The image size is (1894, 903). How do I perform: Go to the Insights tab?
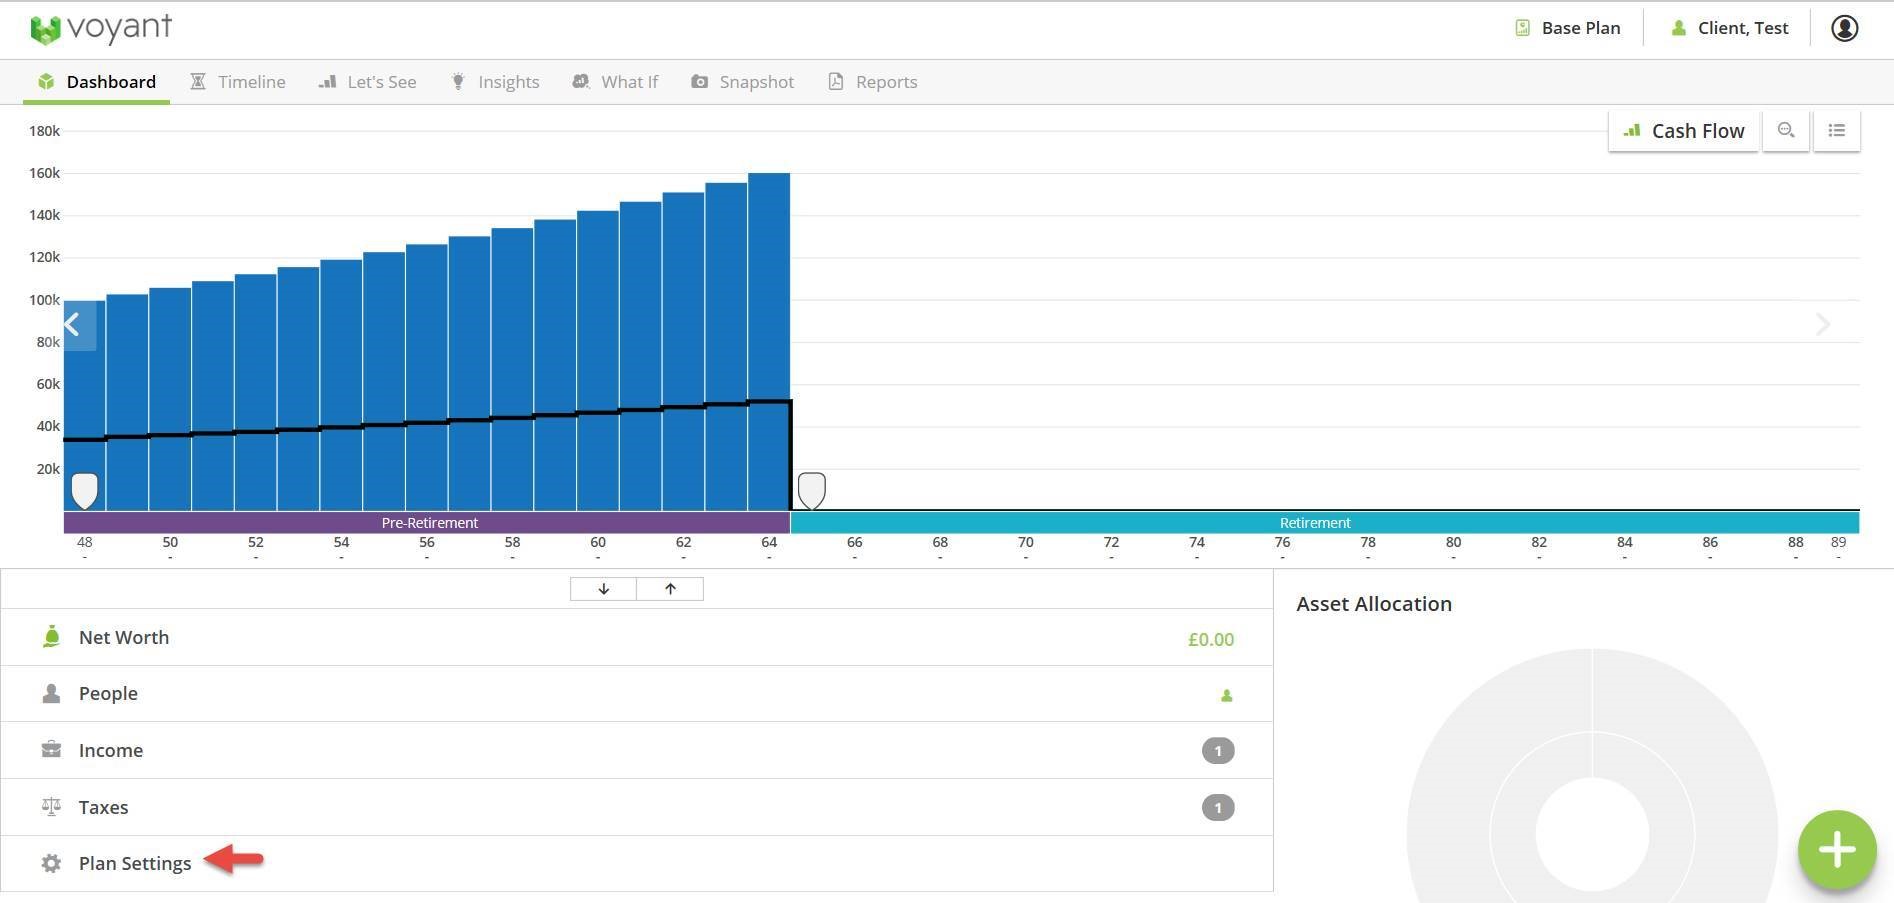pos(495,82)
